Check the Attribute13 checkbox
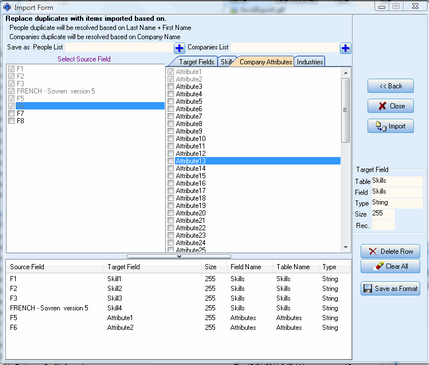 pyautogui.click(x=171, y=161)
